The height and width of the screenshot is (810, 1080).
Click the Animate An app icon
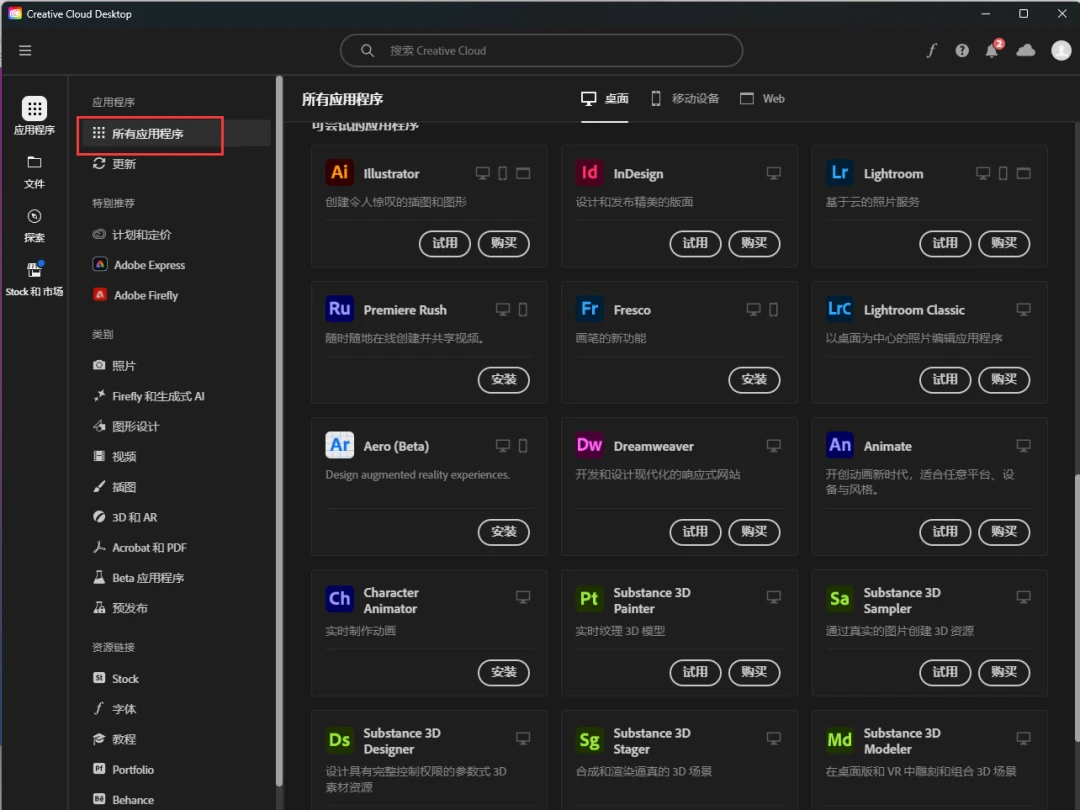click(840, 445)
